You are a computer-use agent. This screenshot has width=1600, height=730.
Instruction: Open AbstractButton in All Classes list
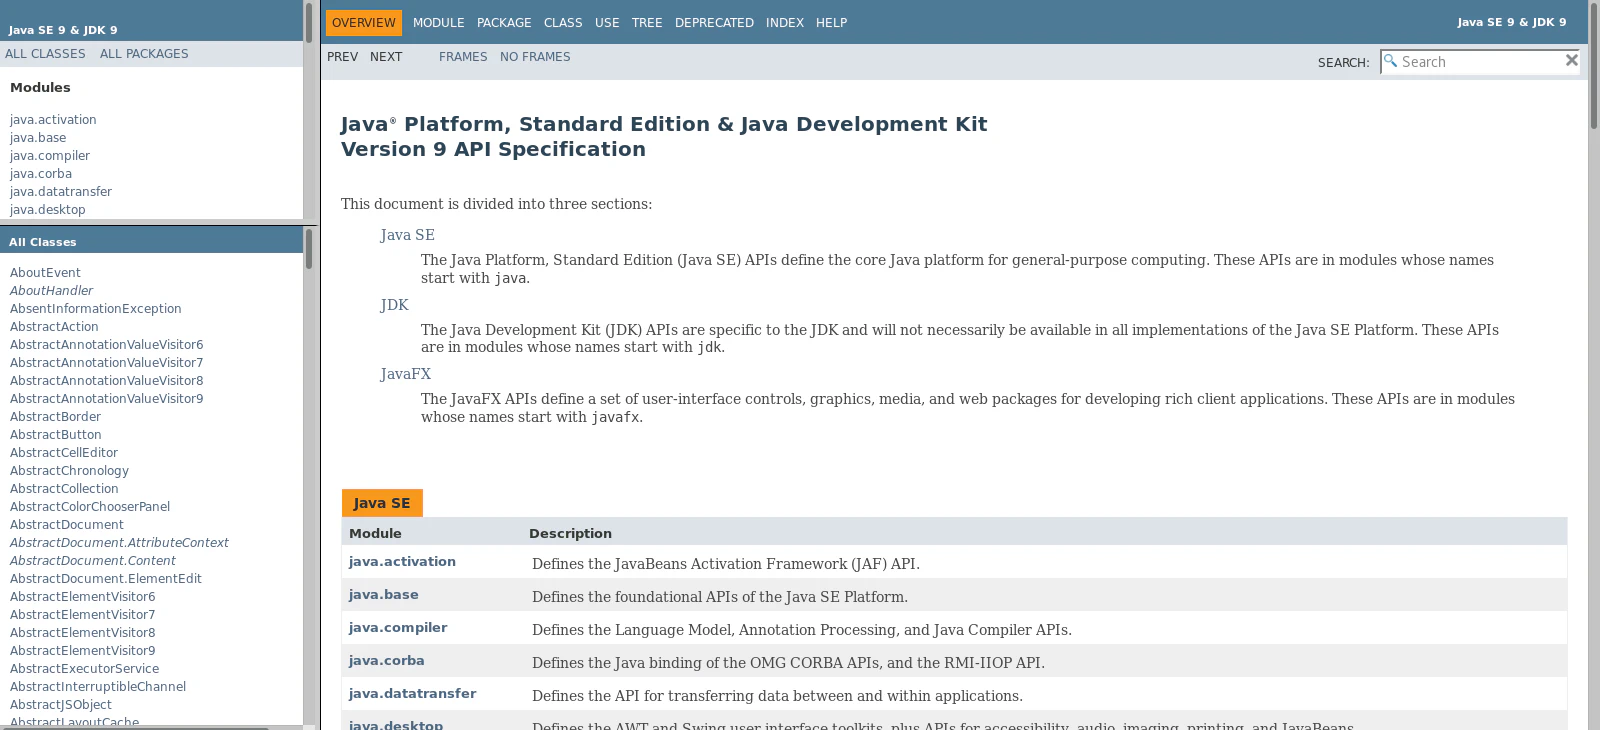[56, 435]
